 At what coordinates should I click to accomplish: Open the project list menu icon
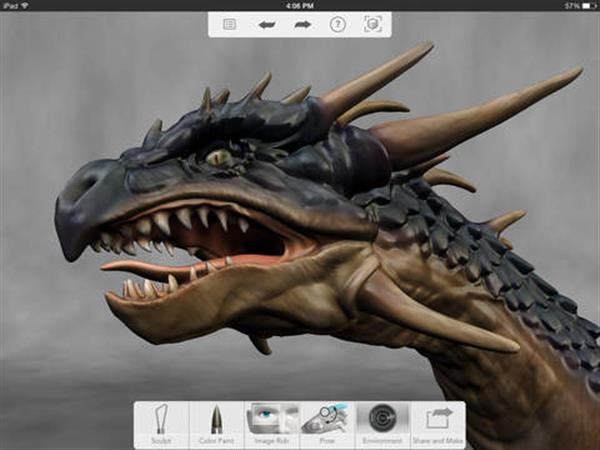pos(229,24)
